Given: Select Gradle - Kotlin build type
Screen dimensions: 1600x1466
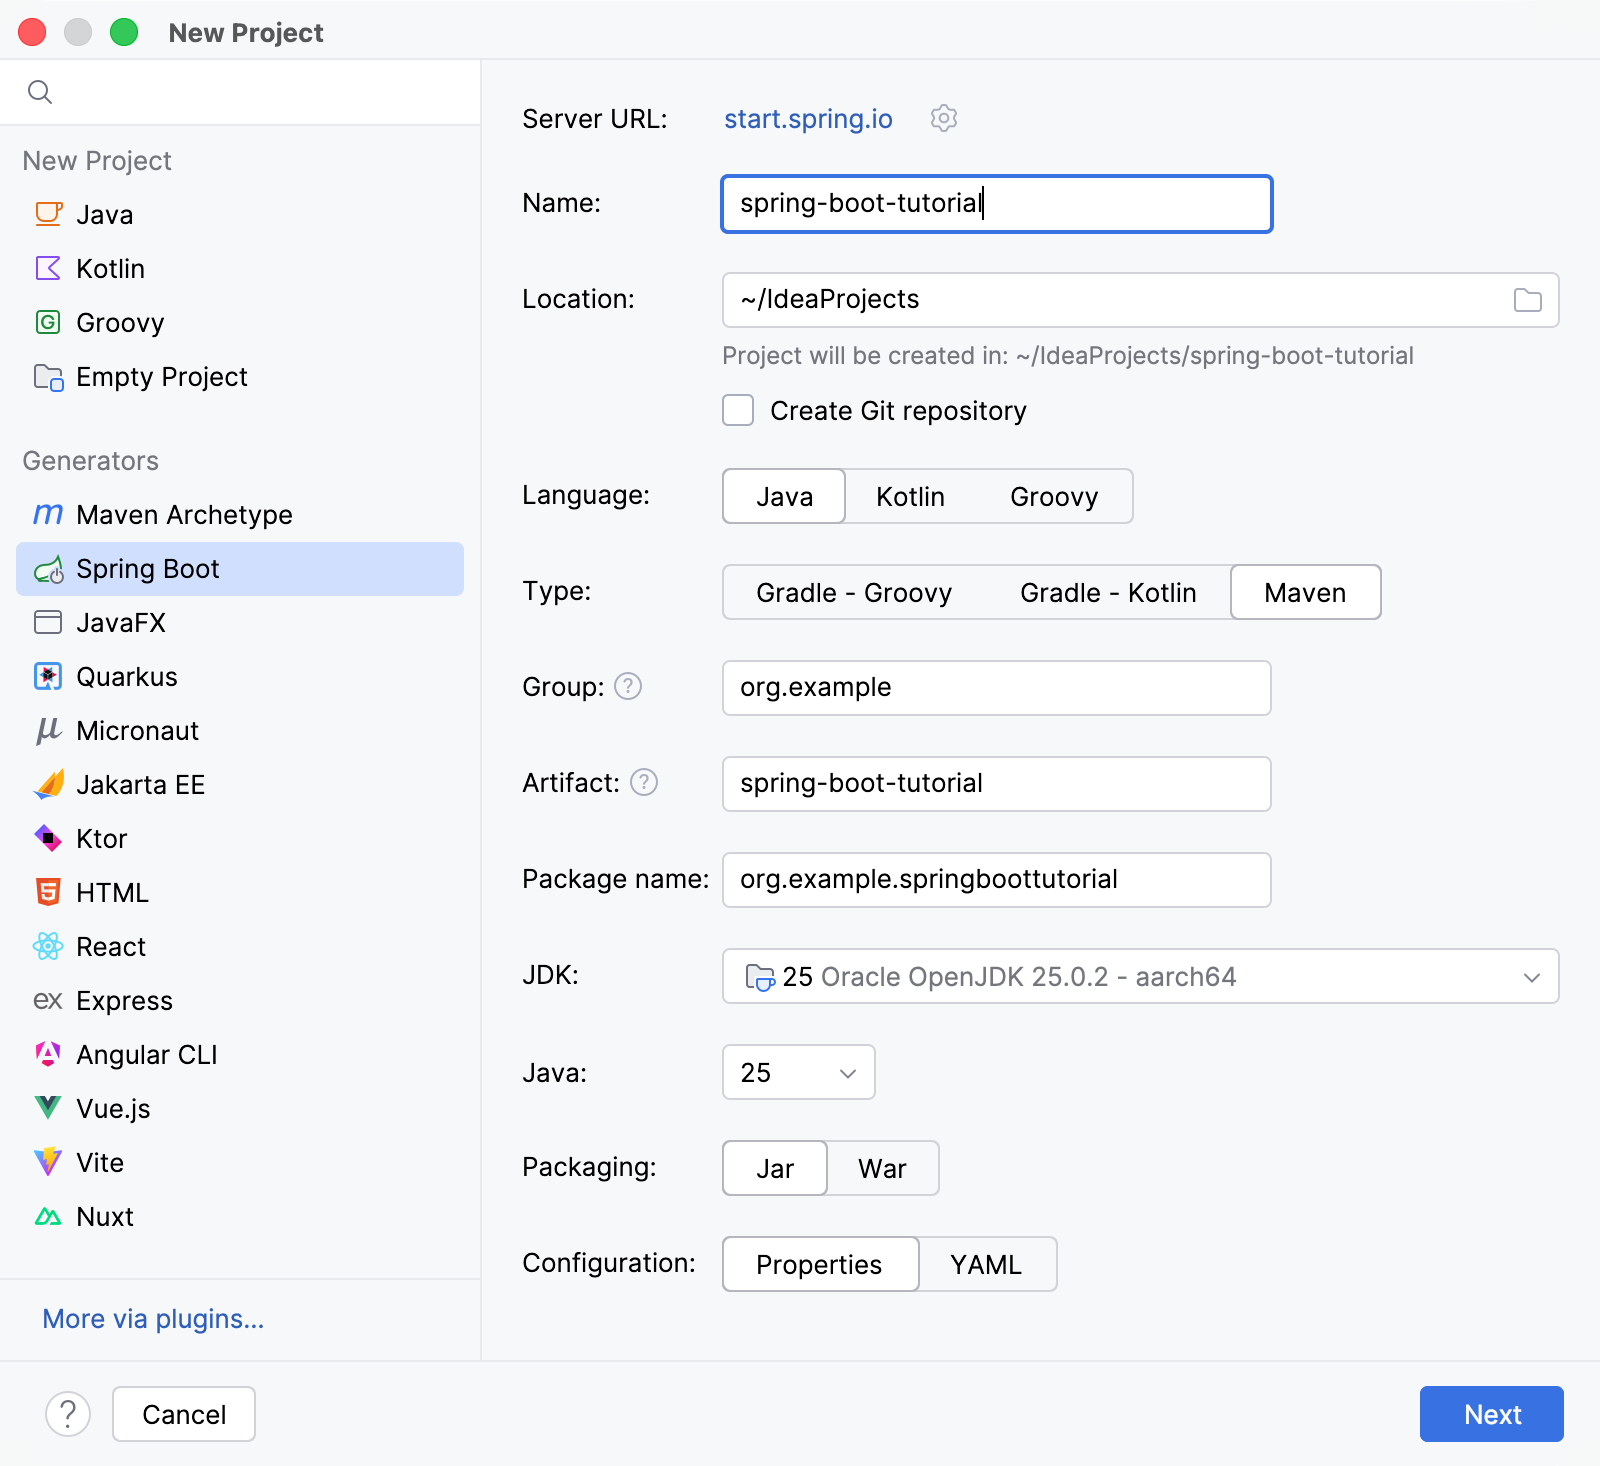Looking at the screenshot, I should click(x=1108, y=592).
